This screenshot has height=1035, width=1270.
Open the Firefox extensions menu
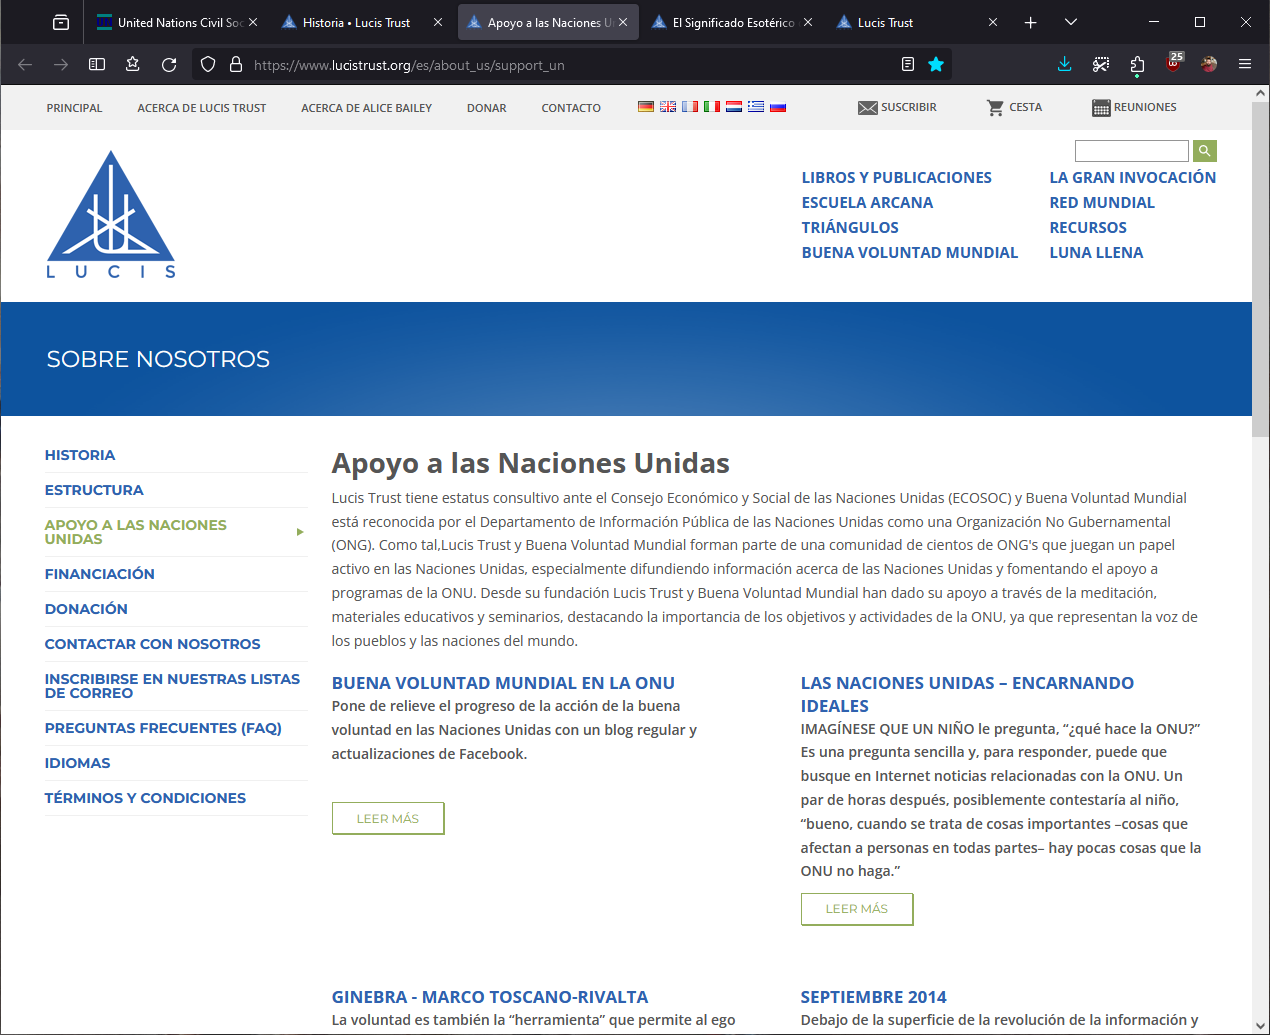1137,65
